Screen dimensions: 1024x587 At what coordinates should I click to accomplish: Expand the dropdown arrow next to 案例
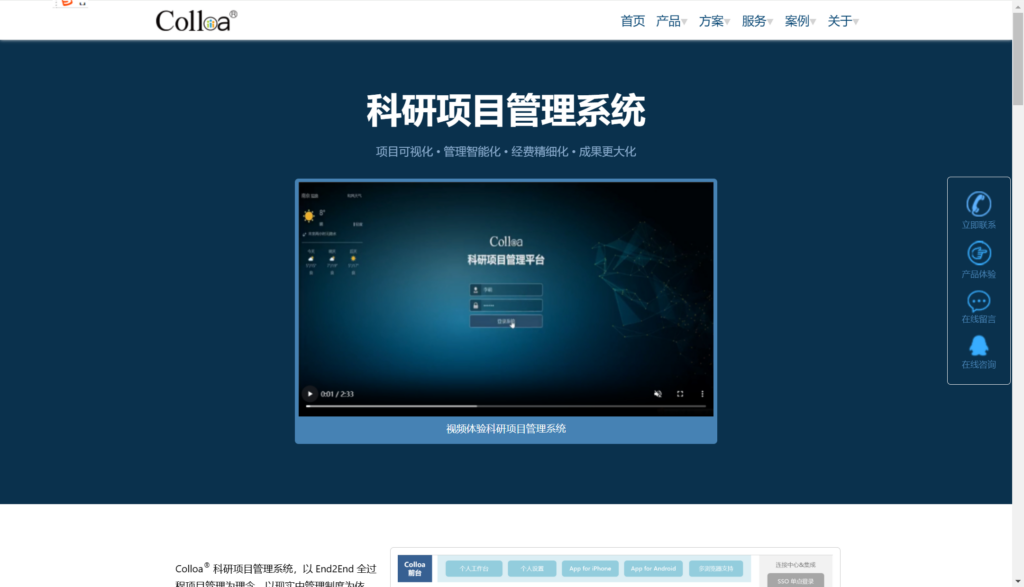click(x=813, y=22)
